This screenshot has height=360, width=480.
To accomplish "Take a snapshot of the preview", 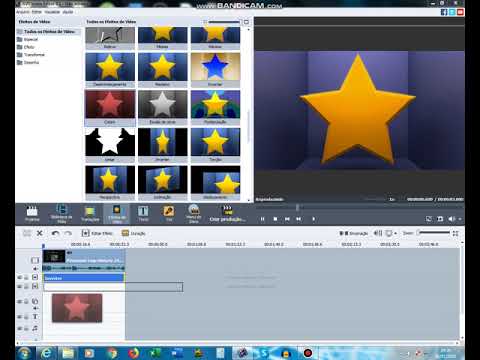I will pos(440,219).
